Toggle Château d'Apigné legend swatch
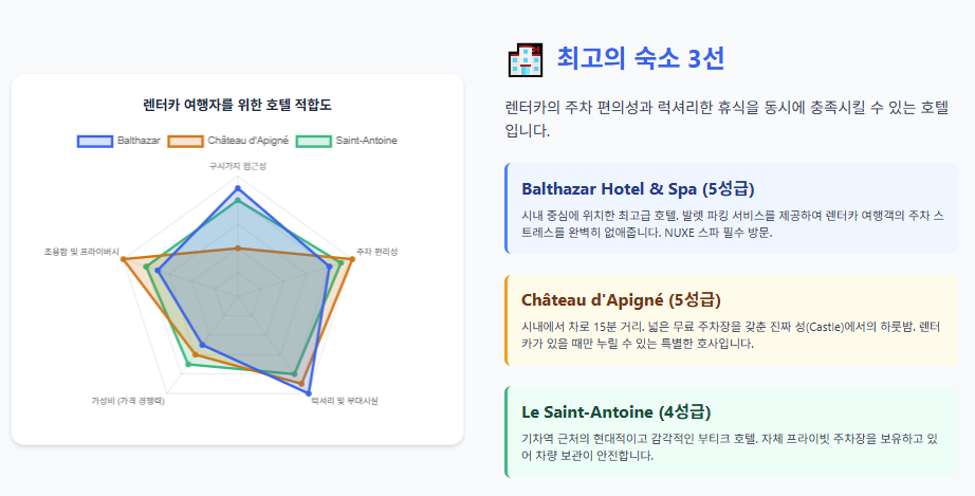 [186, 141]
